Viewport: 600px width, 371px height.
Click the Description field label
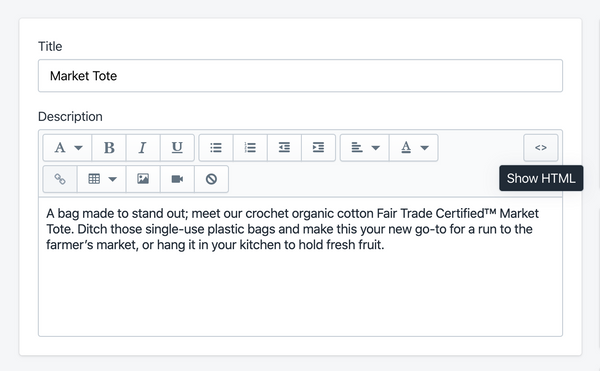pos(70,116)
